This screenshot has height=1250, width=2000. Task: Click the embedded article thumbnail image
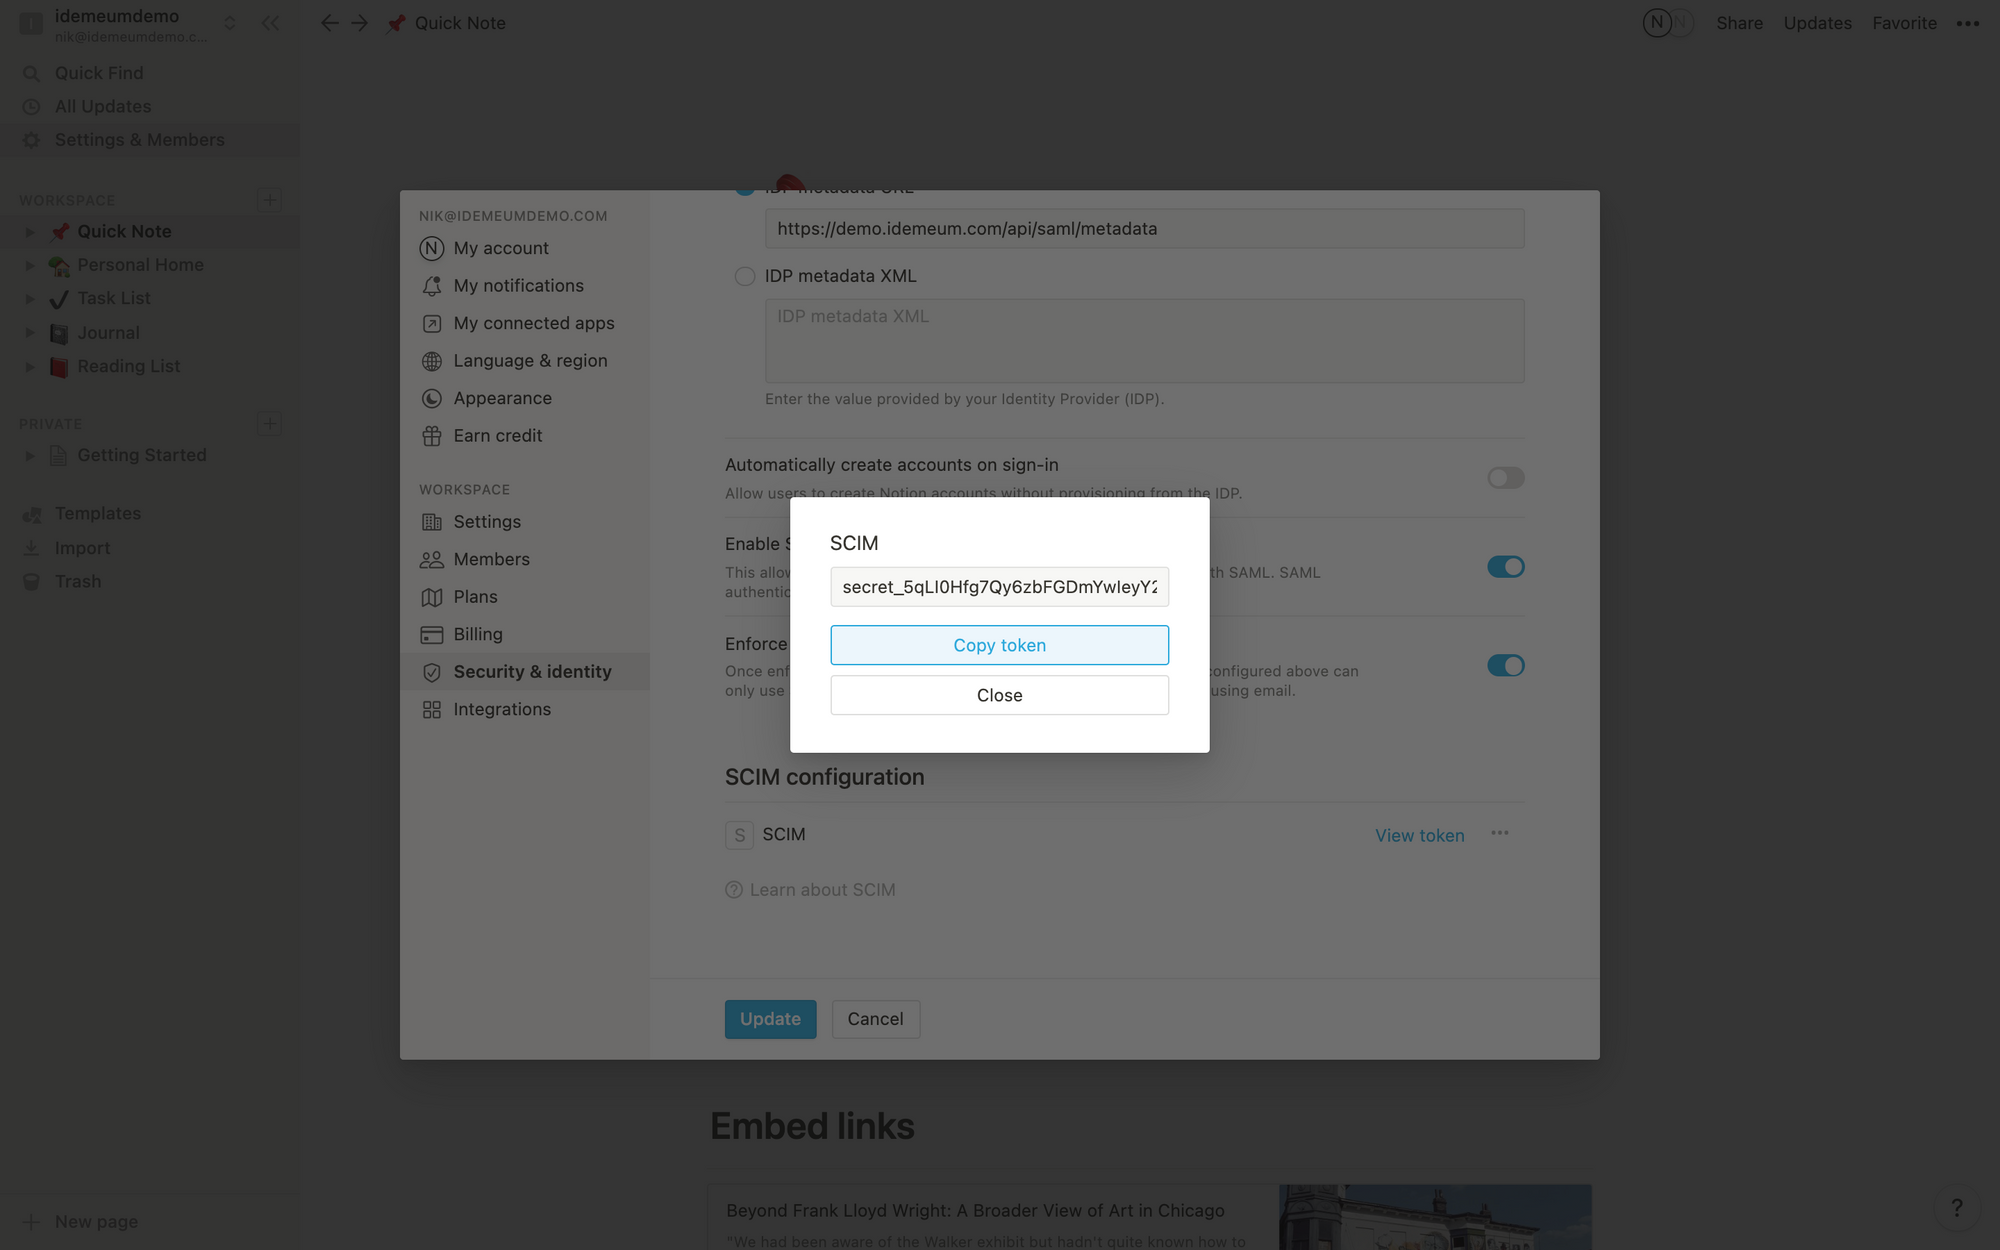(1434, 1217)
